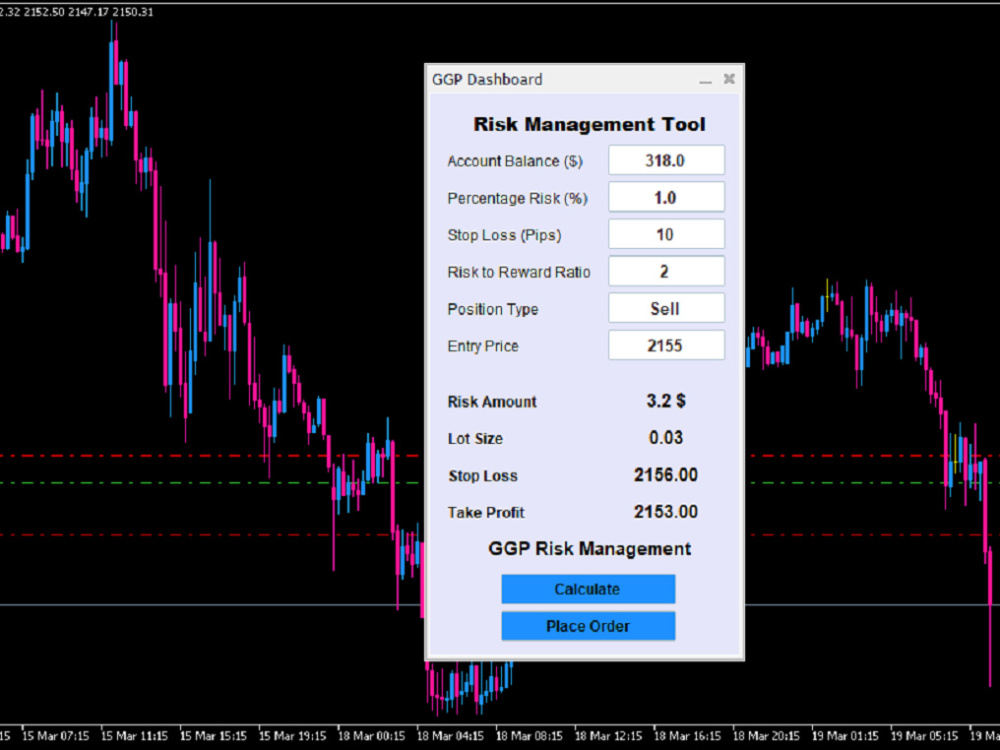
Task: Select the Take Profit value 2153.00
Action: coord(666,511)
